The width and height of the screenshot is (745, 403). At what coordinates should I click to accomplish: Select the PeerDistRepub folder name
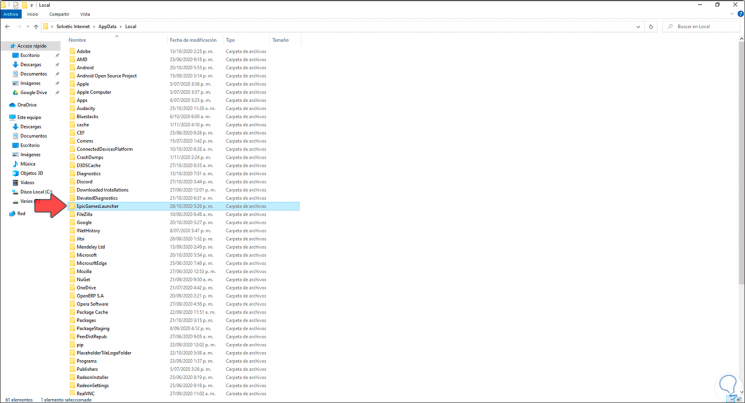tap(92, 336)
